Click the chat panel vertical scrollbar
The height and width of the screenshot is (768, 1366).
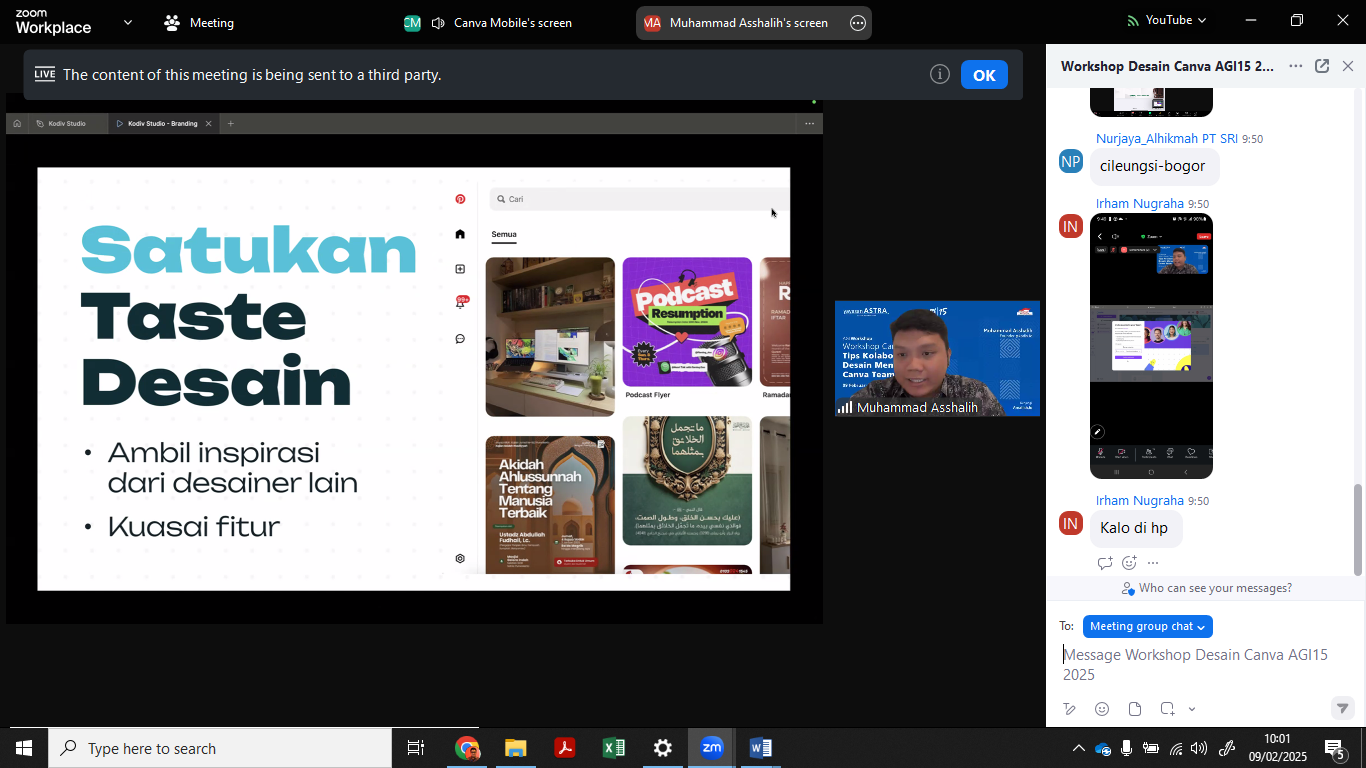1358,530
